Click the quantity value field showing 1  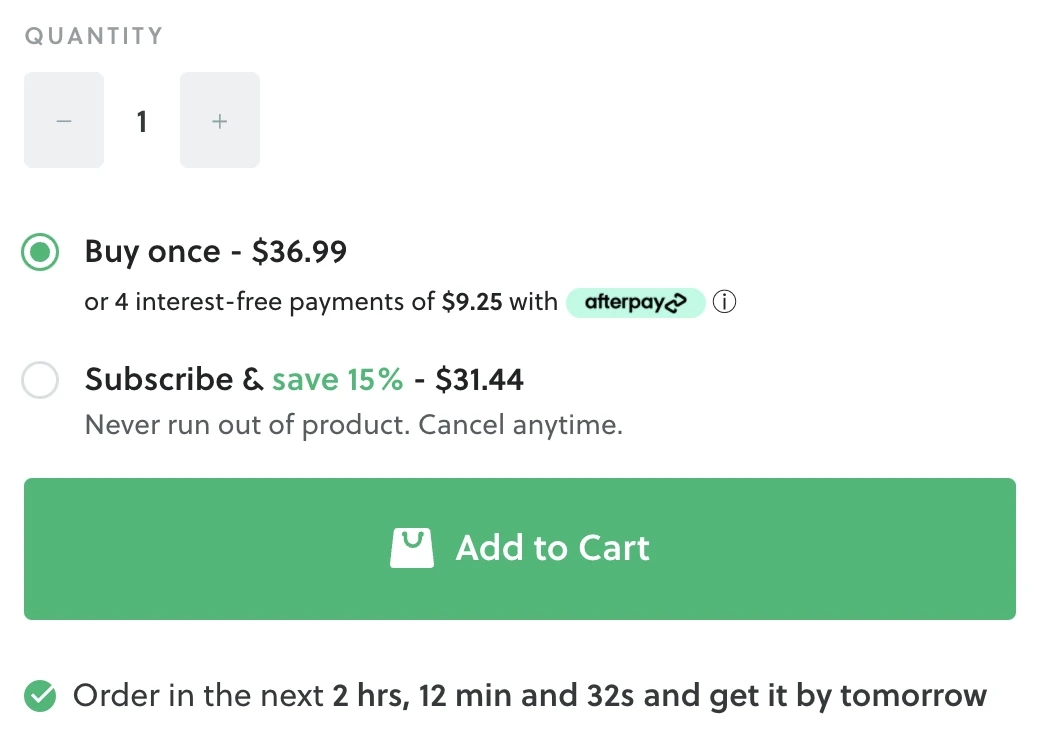pyautogui.click(x=142, y=121)
